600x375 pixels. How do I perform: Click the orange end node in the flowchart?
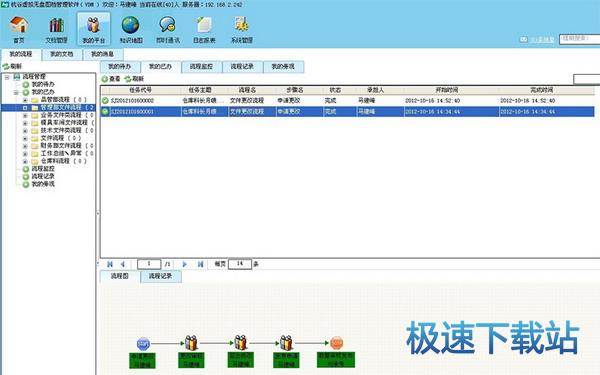pos(336,343)
